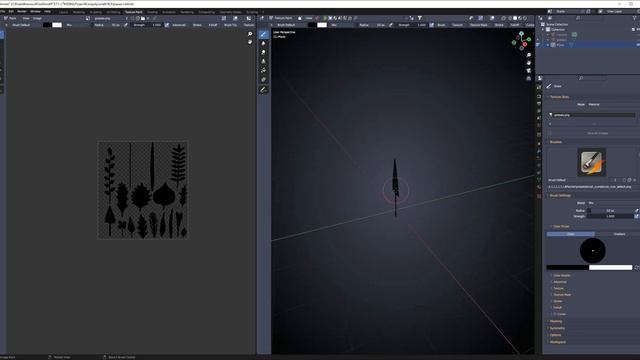Switch to solid viewport shading

pyautogui.click(x=515, y=18)
